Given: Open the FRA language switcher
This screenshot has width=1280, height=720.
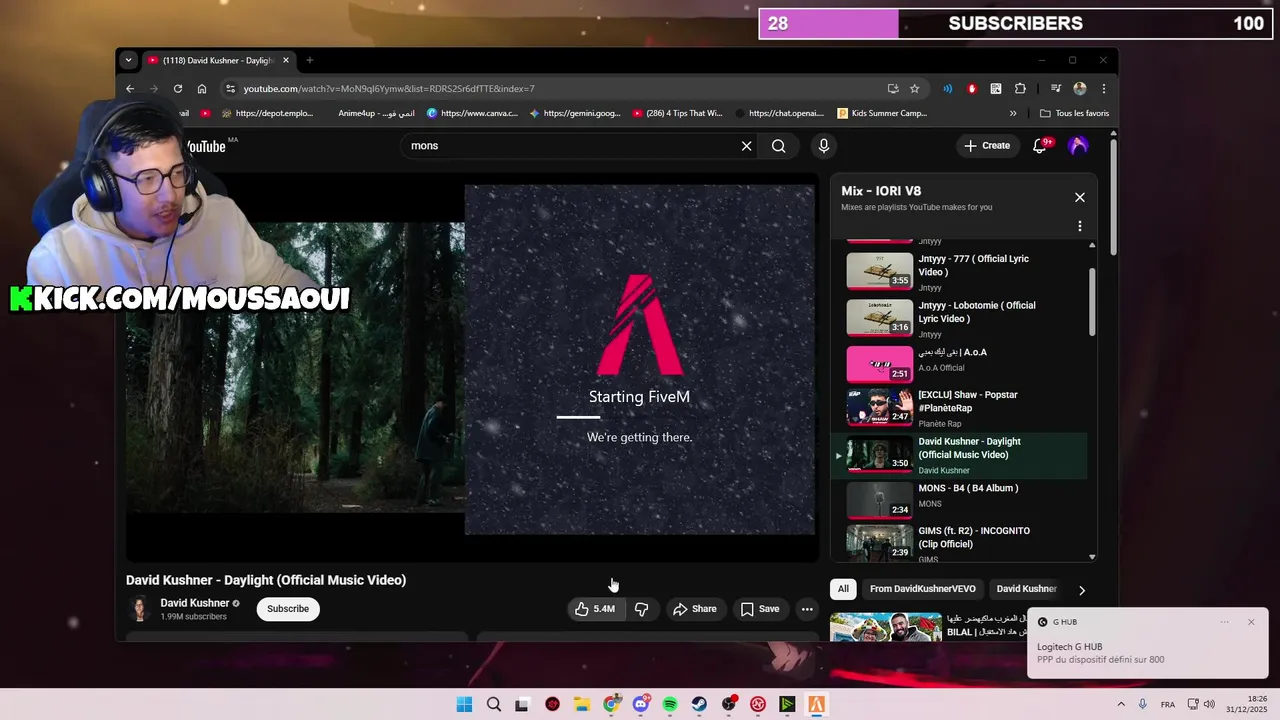Looking at the screenshot, I should coord(1168,705).
